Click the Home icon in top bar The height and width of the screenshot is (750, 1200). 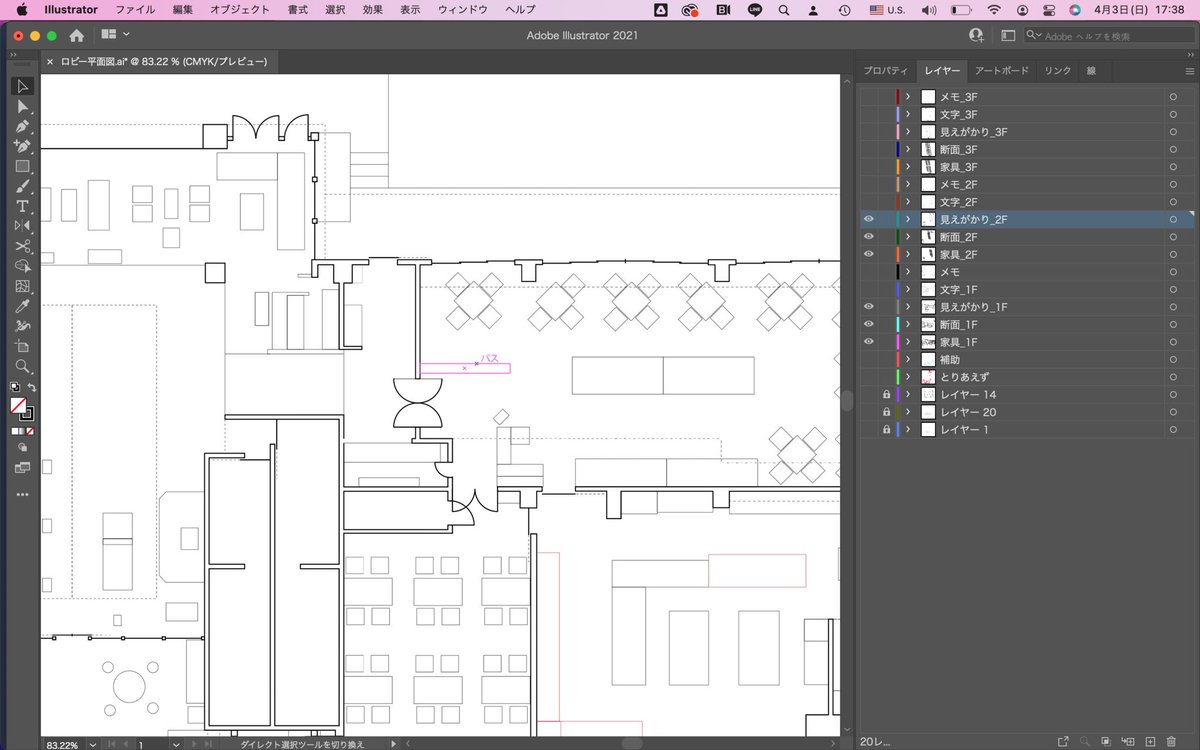tap(76, 35)
